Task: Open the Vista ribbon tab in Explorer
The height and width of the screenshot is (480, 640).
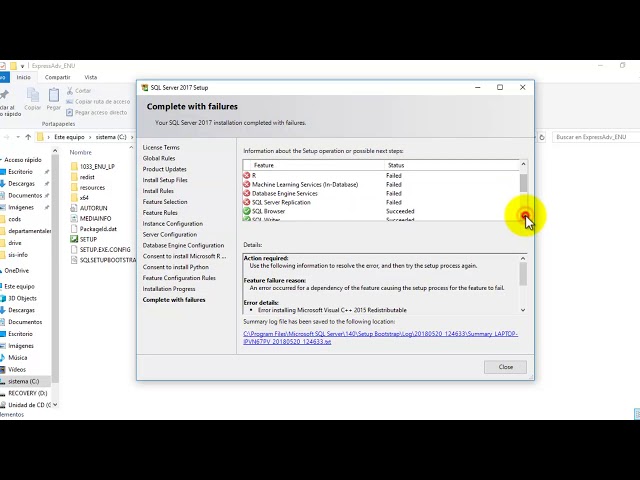Action: tap(91, 77)
